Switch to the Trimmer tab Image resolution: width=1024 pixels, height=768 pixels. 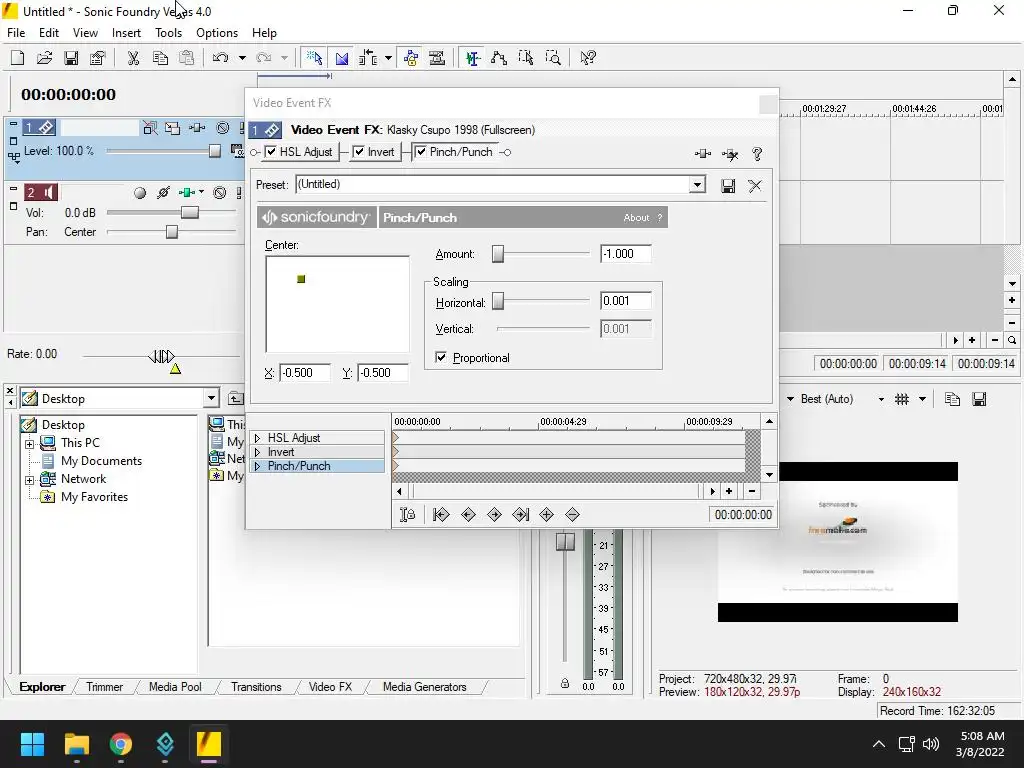pyautogui.click(x=104, y=687)
